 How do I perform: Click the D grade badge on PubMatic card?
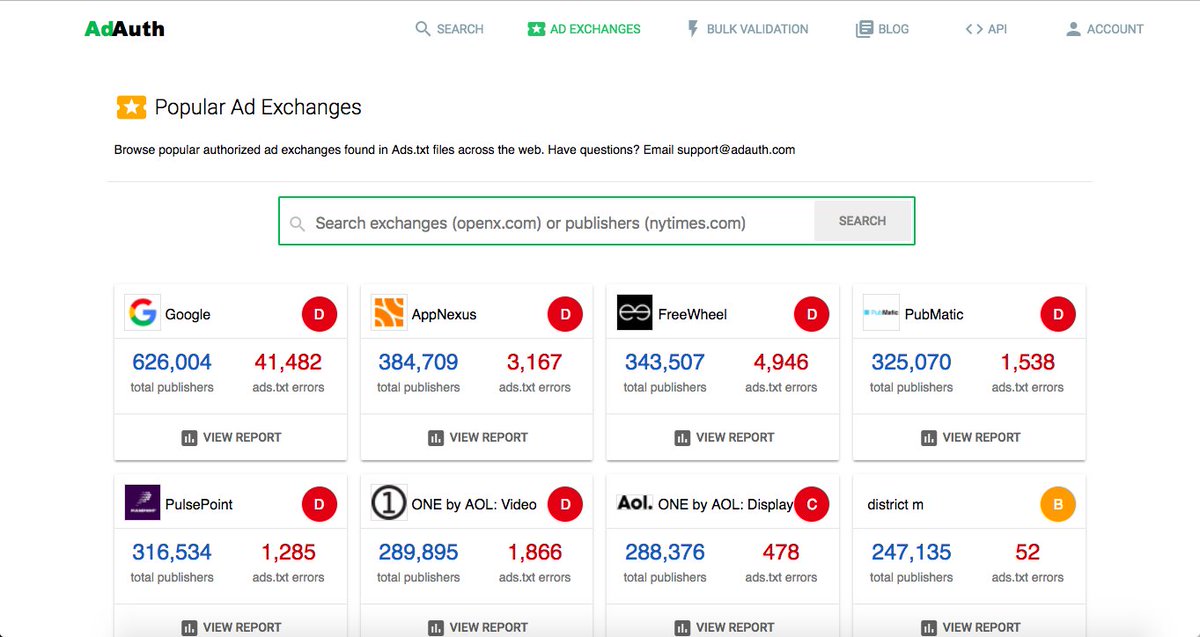1058,314
